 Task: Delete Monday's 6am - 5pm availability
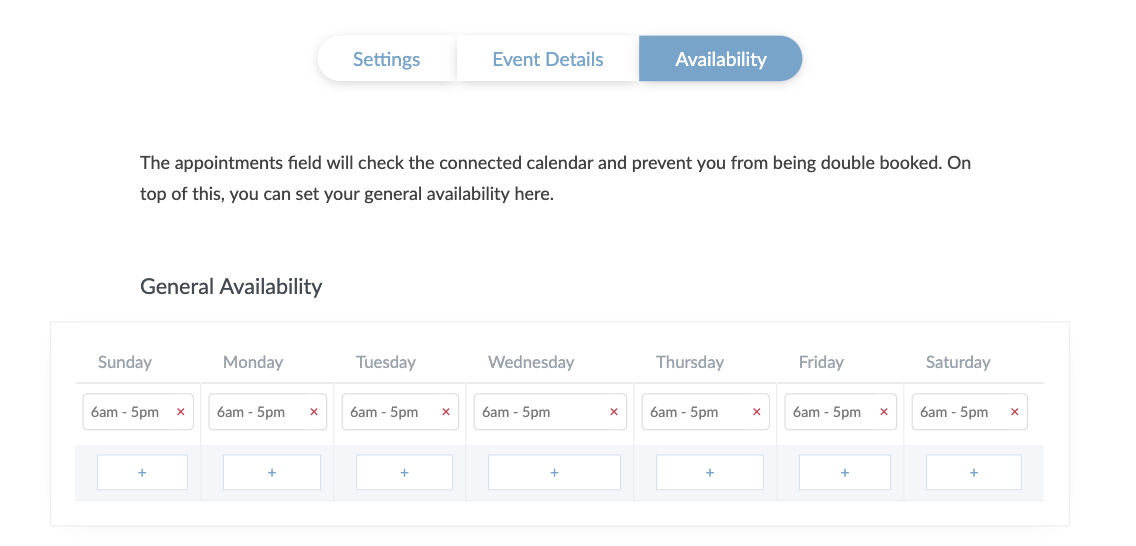[x=314, y=412]
